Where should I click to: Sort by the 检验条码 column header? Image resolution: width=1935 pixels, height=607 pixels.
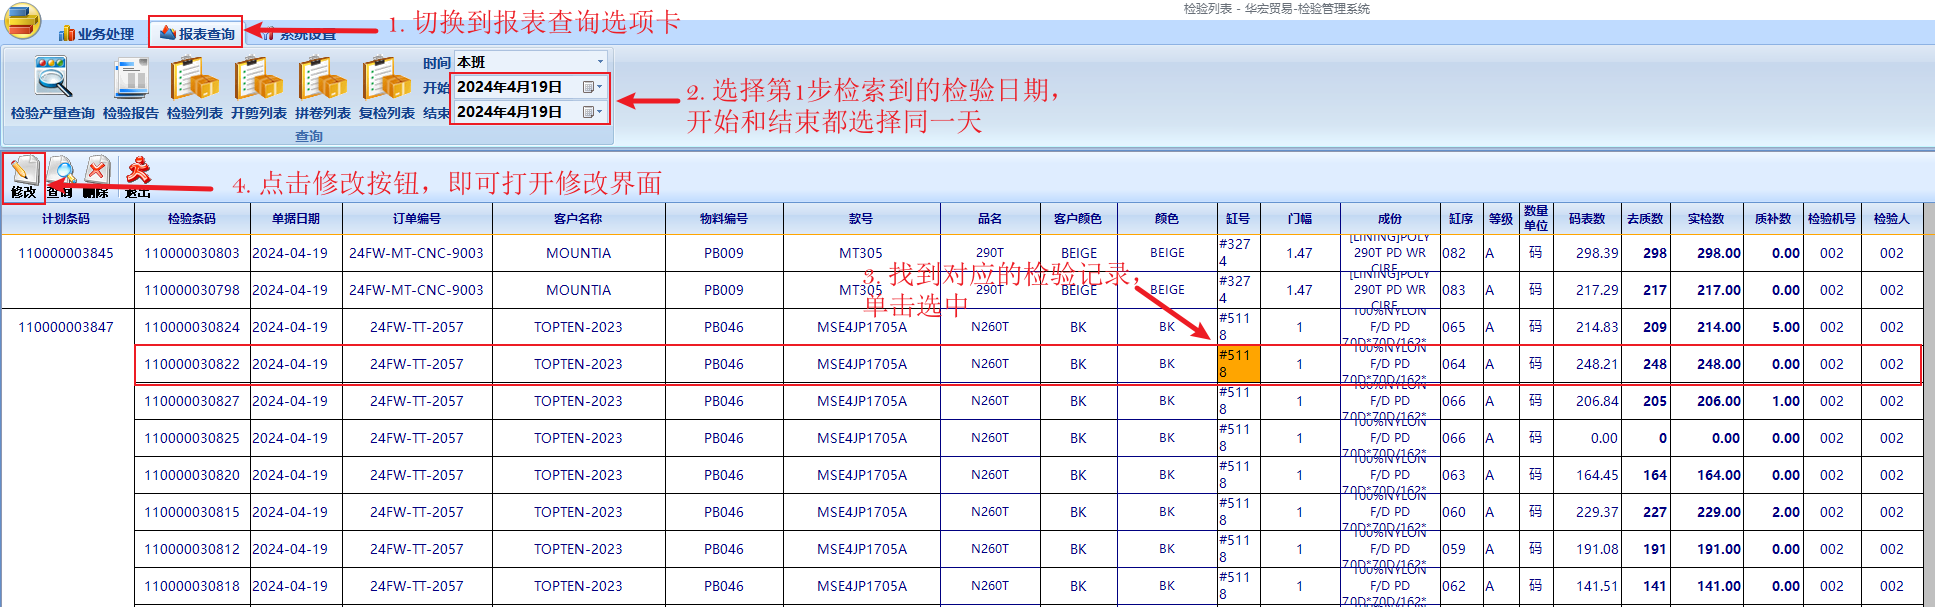(x=191, y=218)
